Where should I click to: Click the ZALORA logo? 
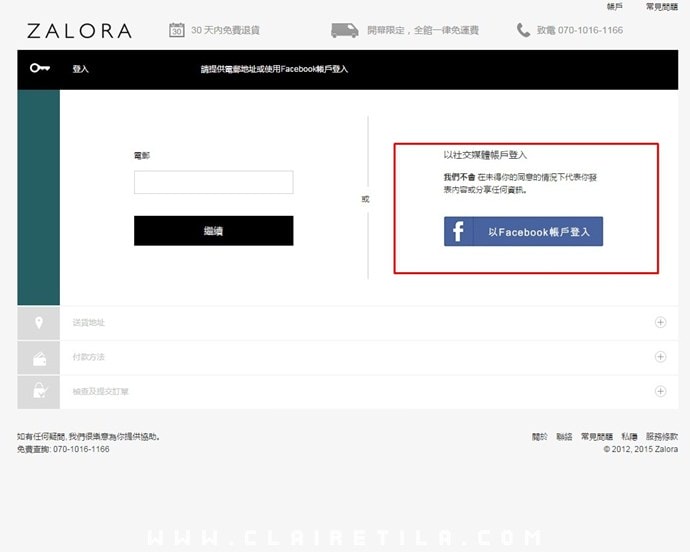click(x=80, y=31)
